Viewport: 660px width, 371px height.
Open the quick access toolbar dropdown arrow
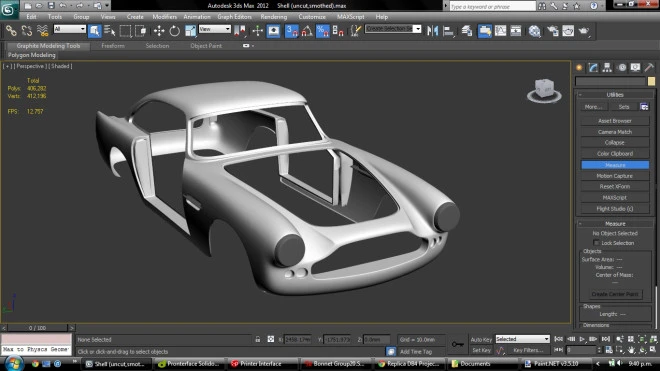(x=107, y=6)
